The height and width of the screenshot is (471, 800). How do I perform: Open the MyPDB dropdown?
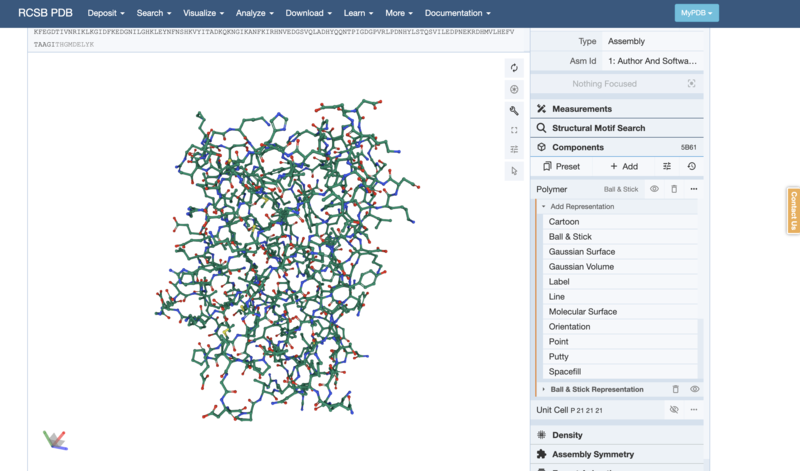(x=697, y=13)
